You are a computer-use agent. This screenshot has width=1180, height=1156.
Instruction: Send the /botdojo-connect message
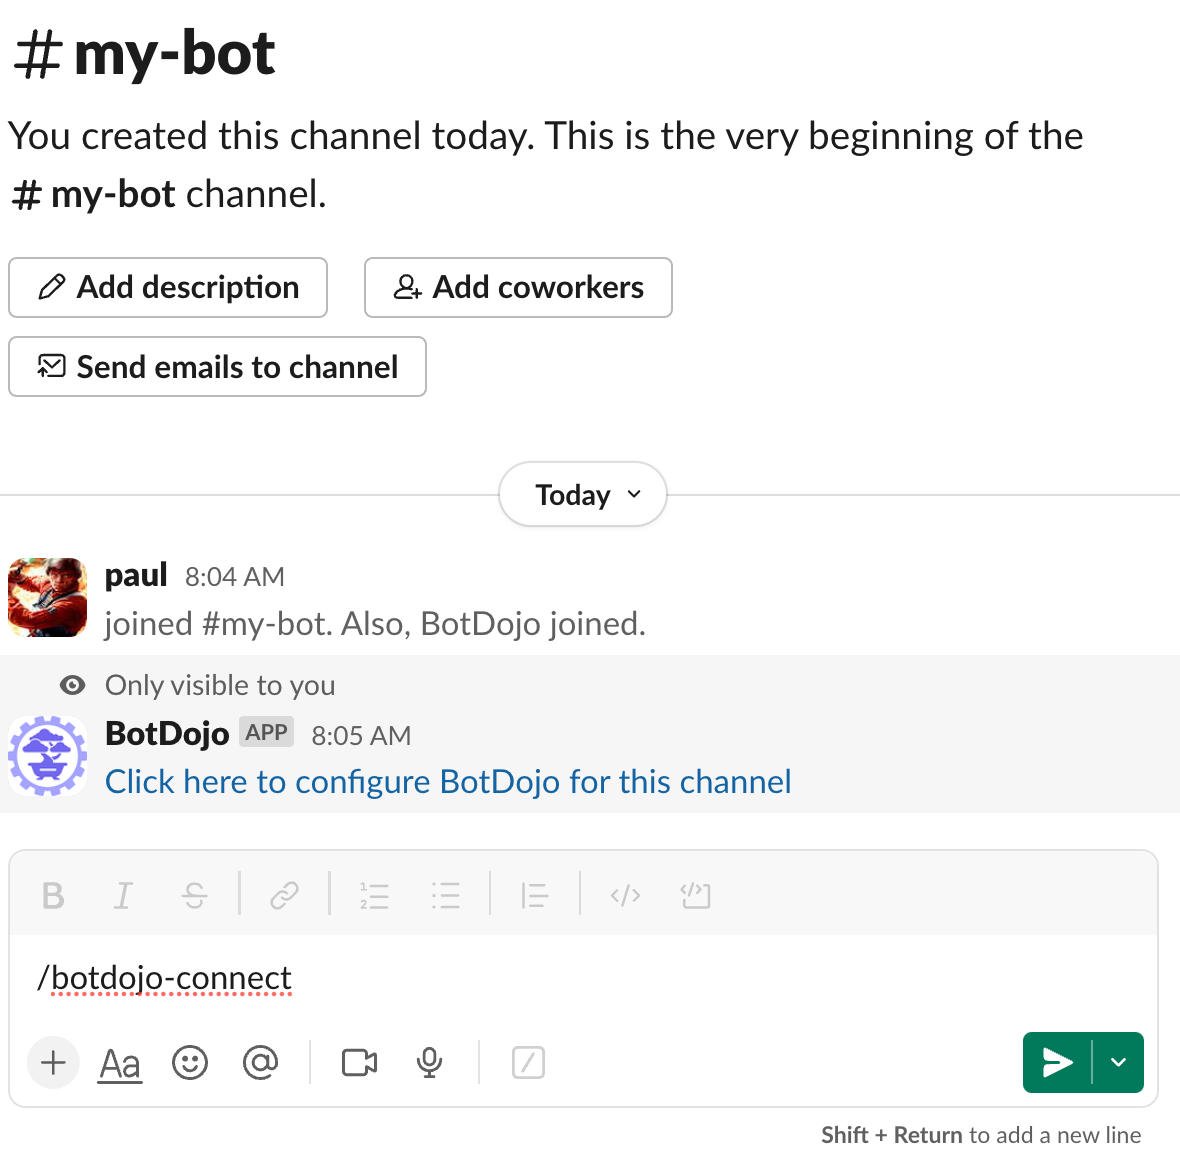(1057, 1063)
